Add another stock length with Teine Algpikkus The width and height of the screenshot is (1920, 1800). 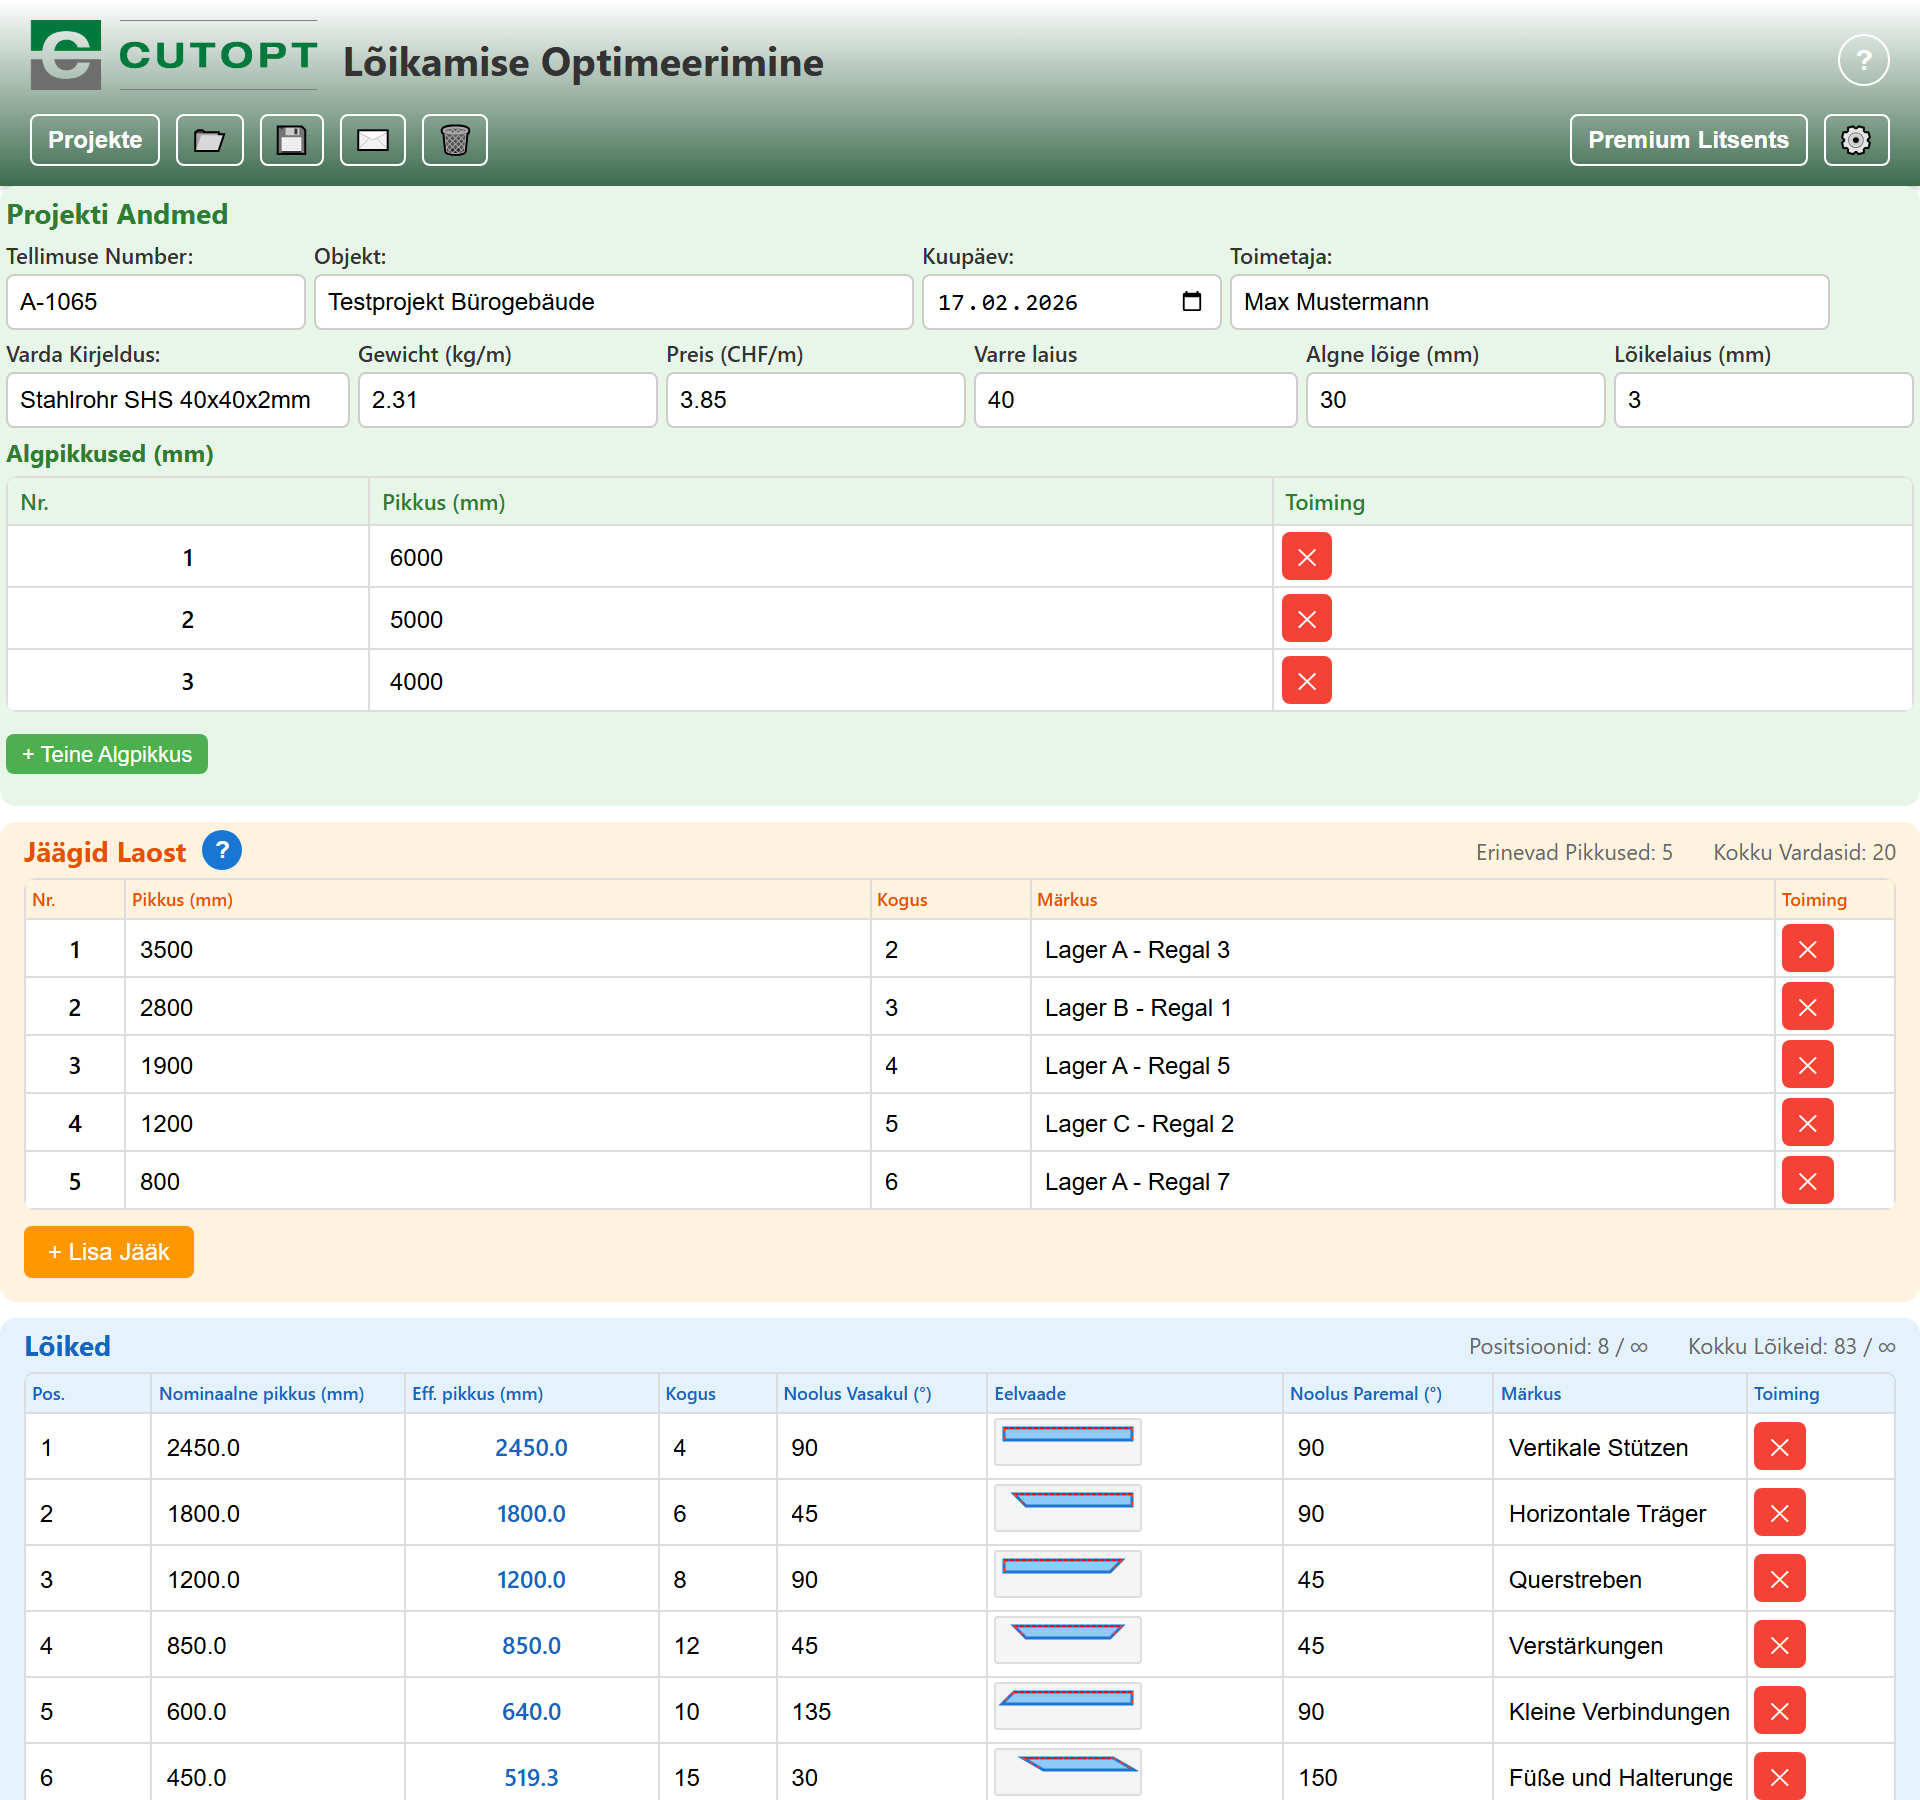(107, 754)
